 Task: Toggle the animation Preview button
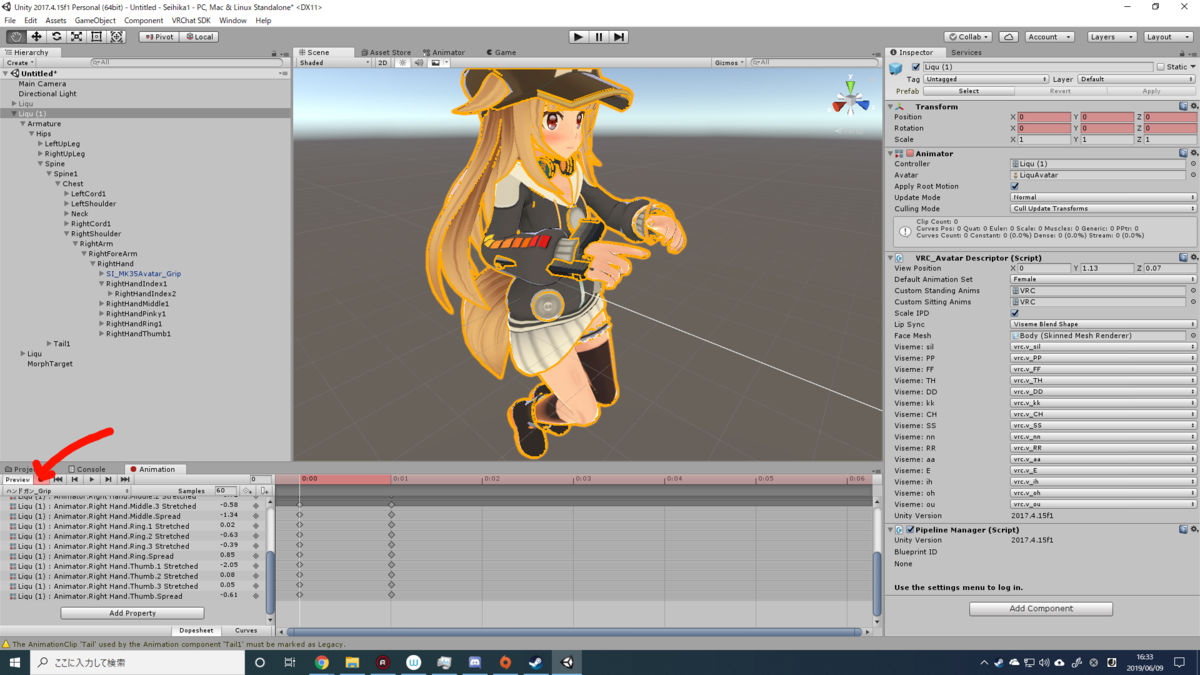tap(18, 480)
